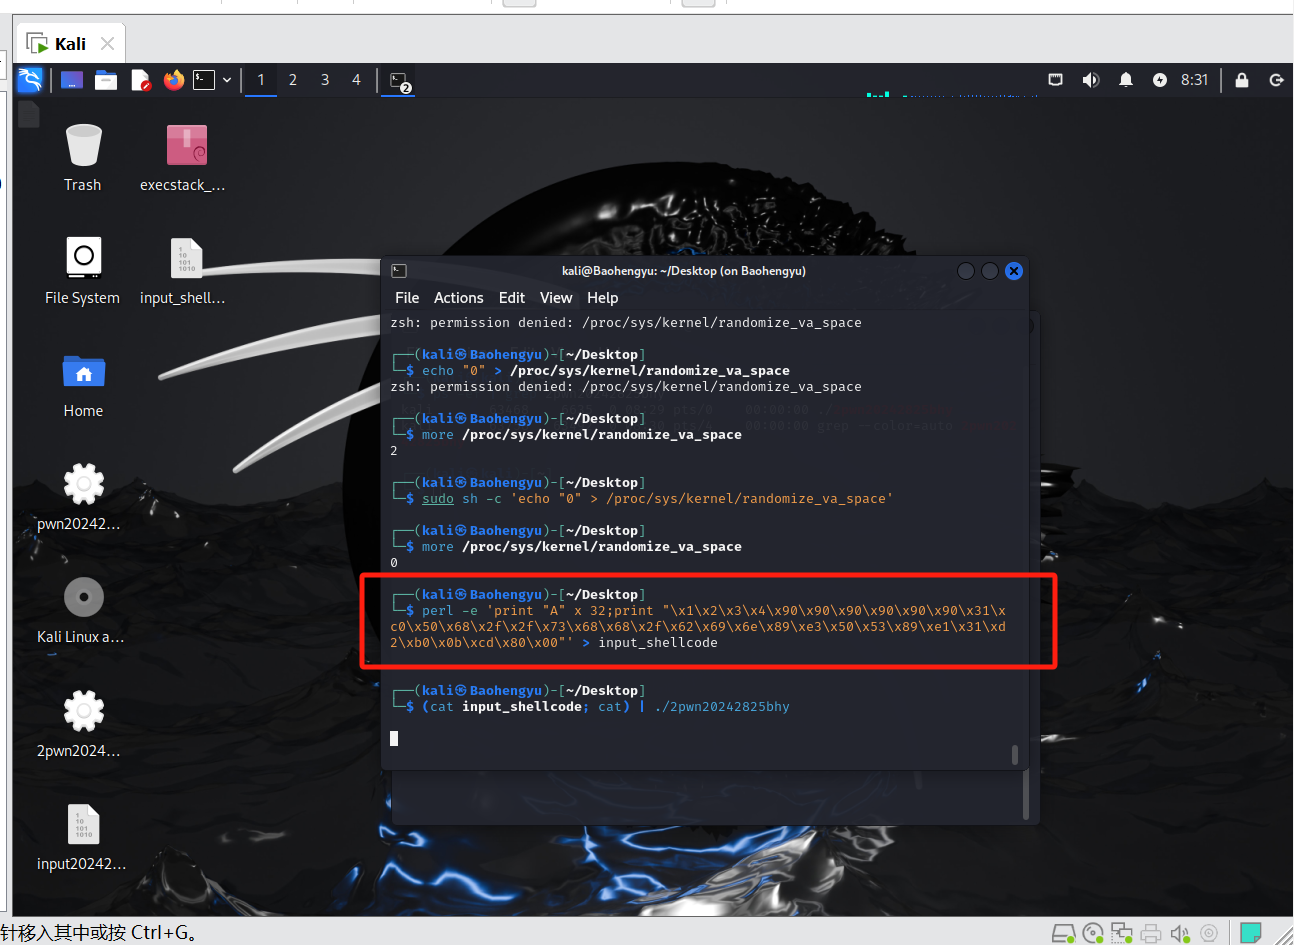Click the terminal taskbar button with badge 2
The height and width of the screenshot is (945, 1294).
[x=400, y=81]
